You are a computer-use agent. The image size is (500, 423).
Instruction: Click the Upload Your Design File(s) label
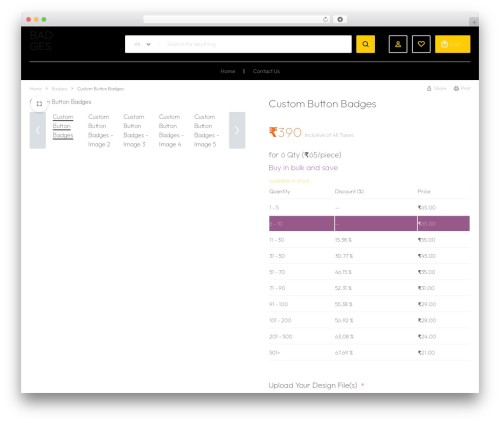[313, 385]
